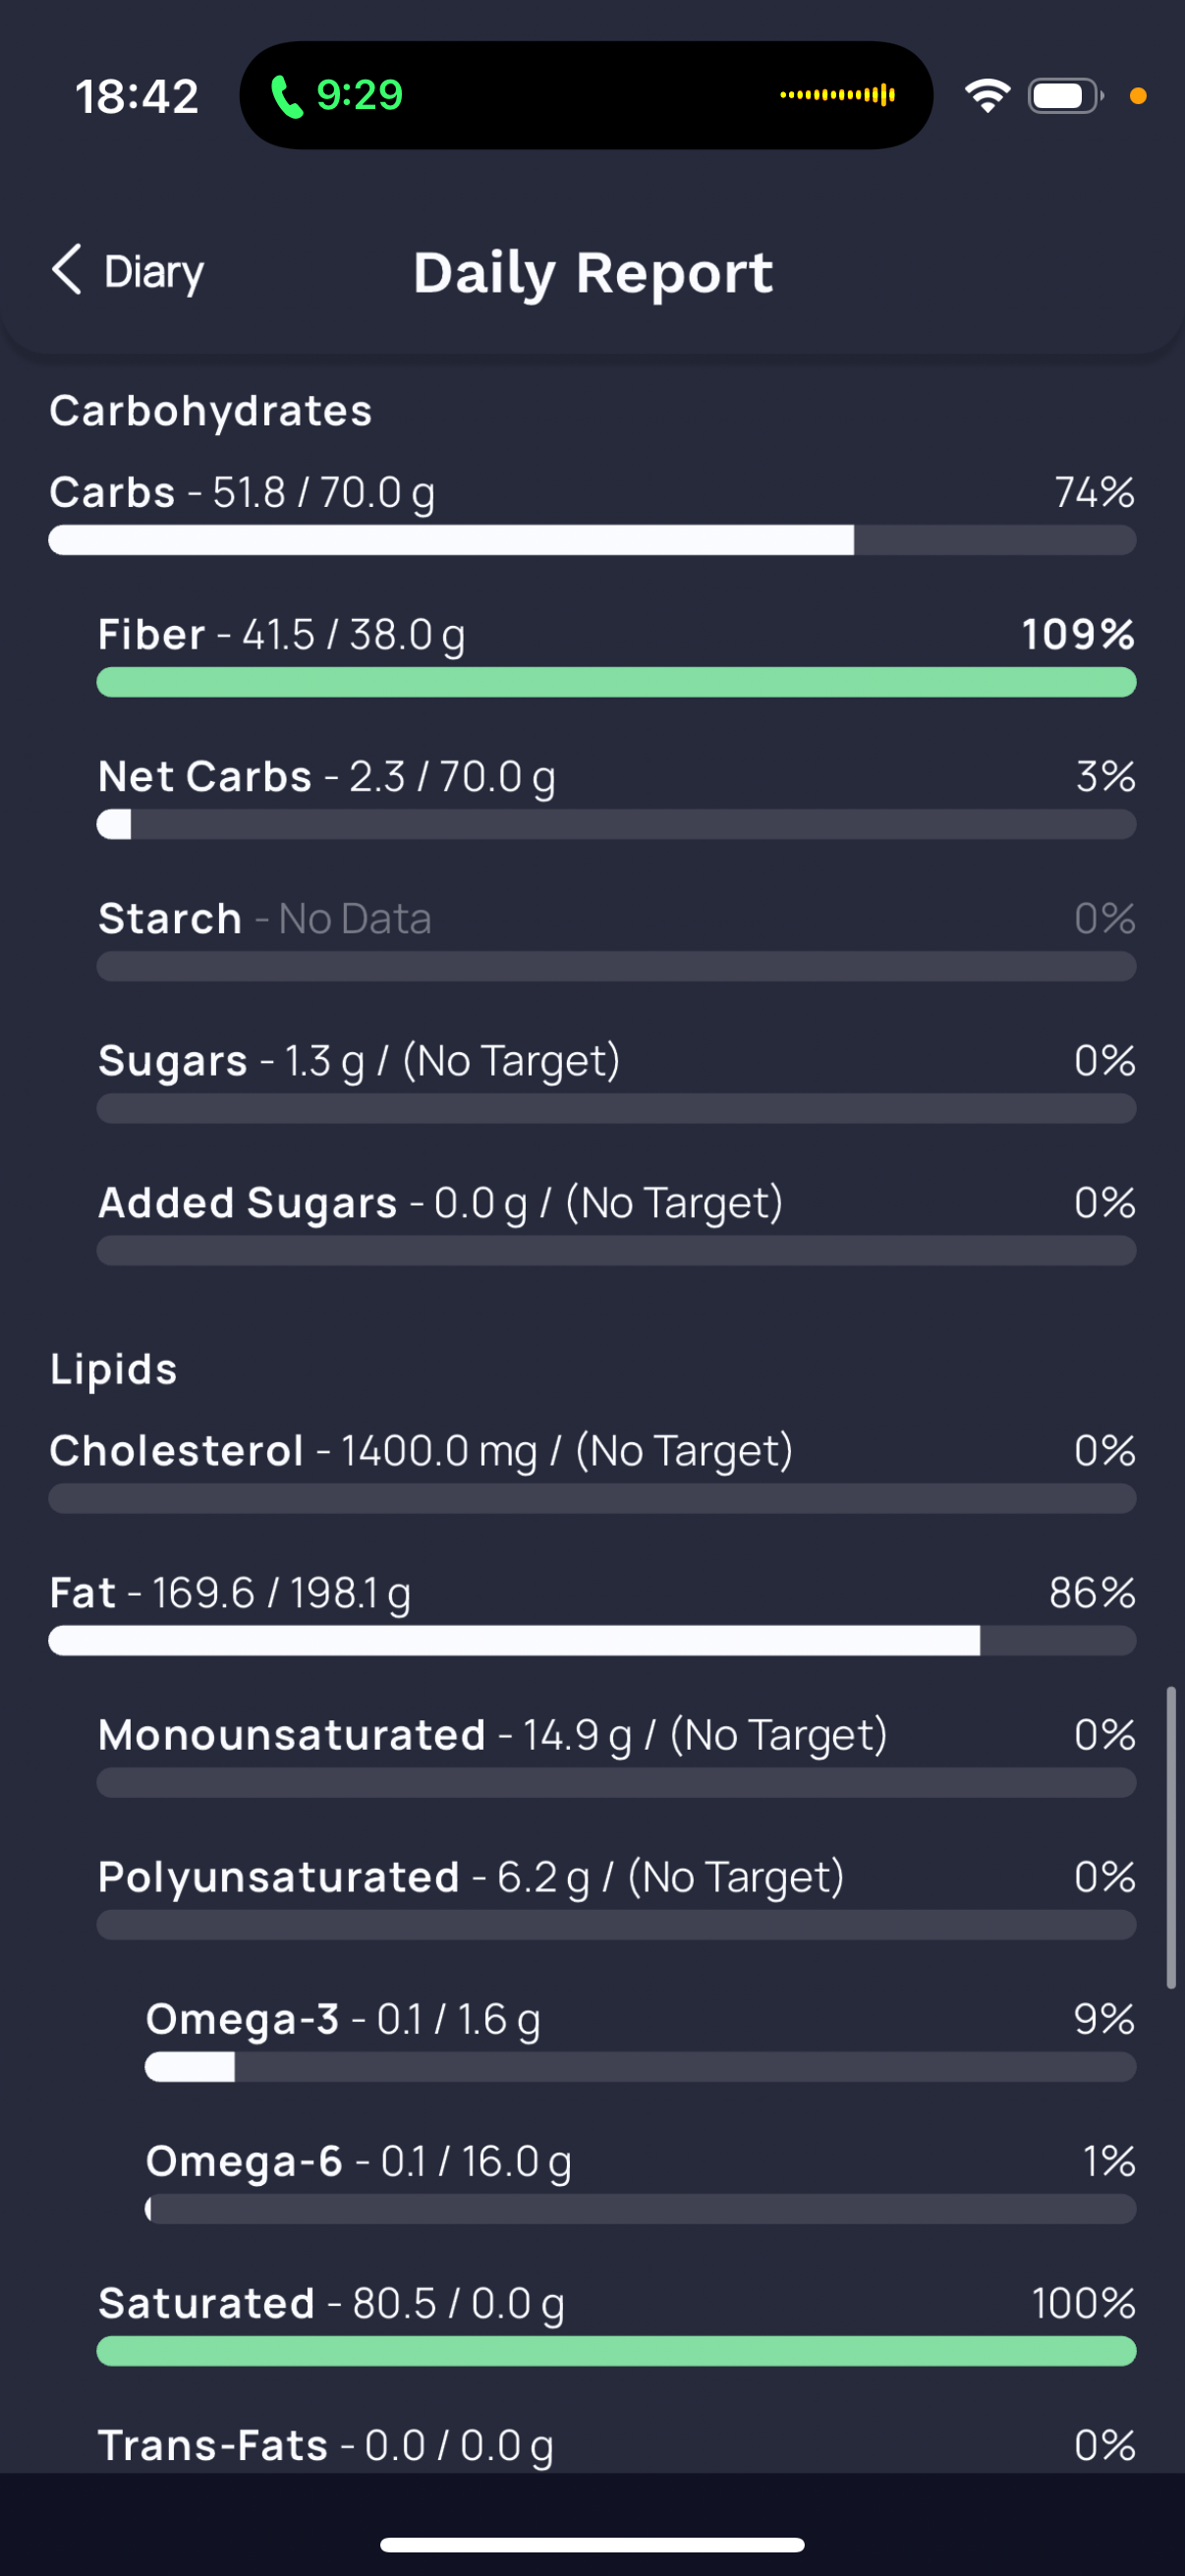Viewport: 1185px width, 2576px height.
Task: Tap the orange microphone indicator dot
Action: point(1138,96)
